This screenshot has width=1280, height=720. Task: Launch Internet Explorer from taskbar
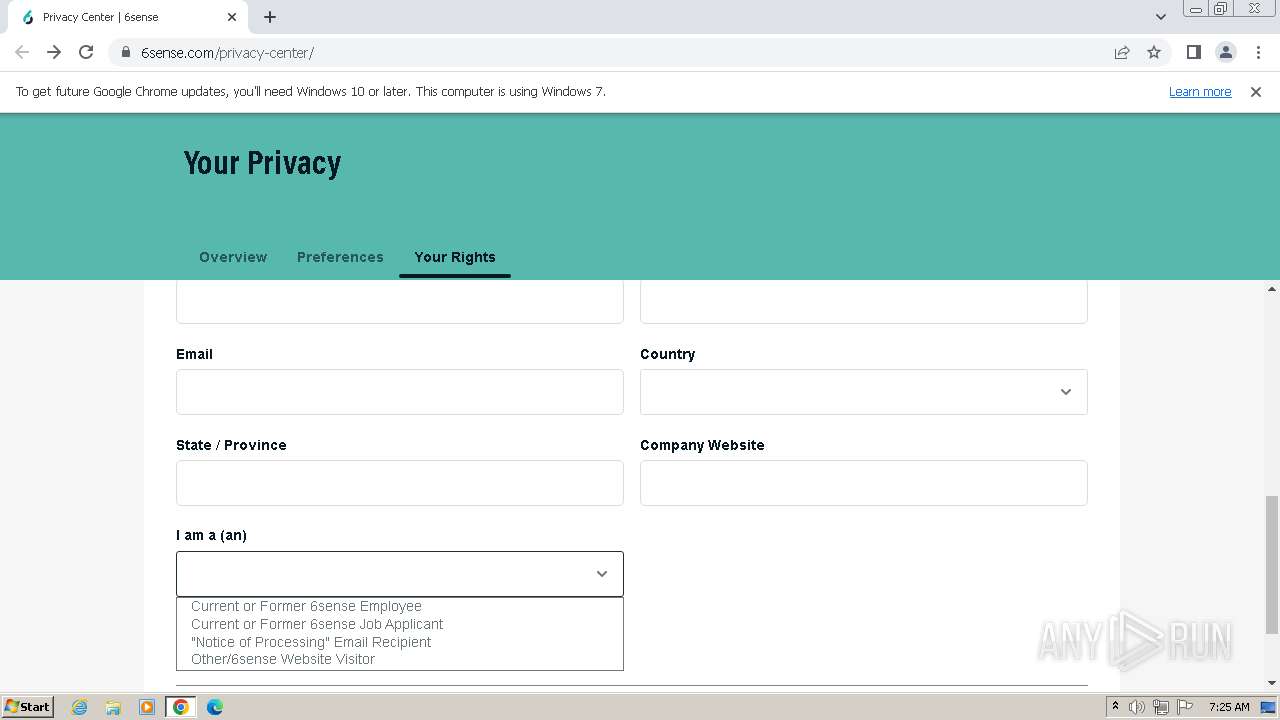80,707
